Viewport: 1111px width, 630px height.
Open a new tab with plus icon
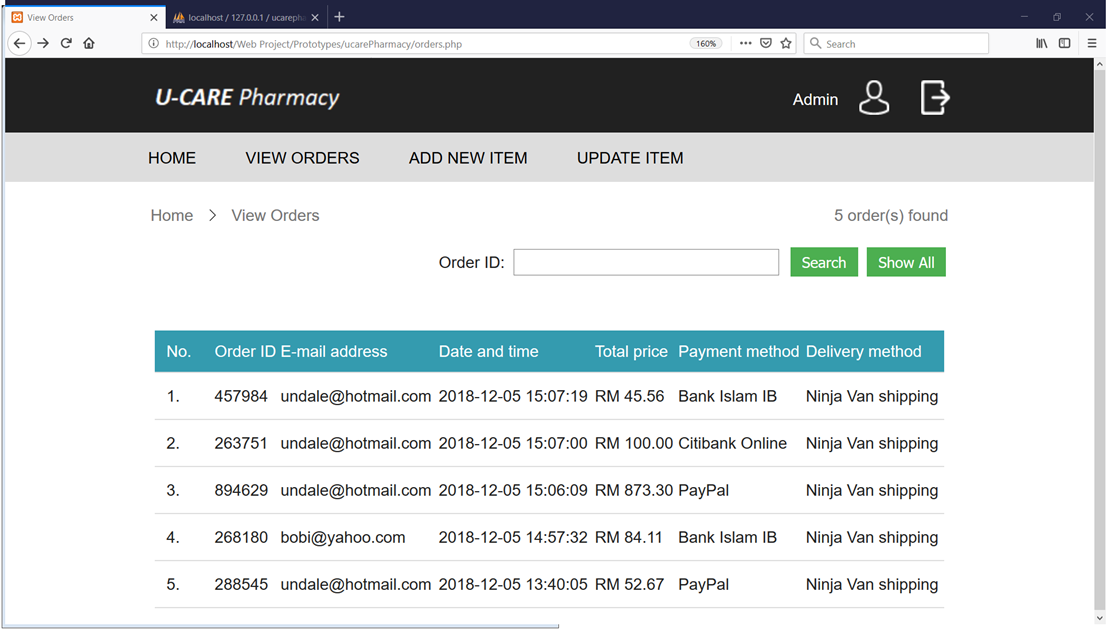pos(339,17)
